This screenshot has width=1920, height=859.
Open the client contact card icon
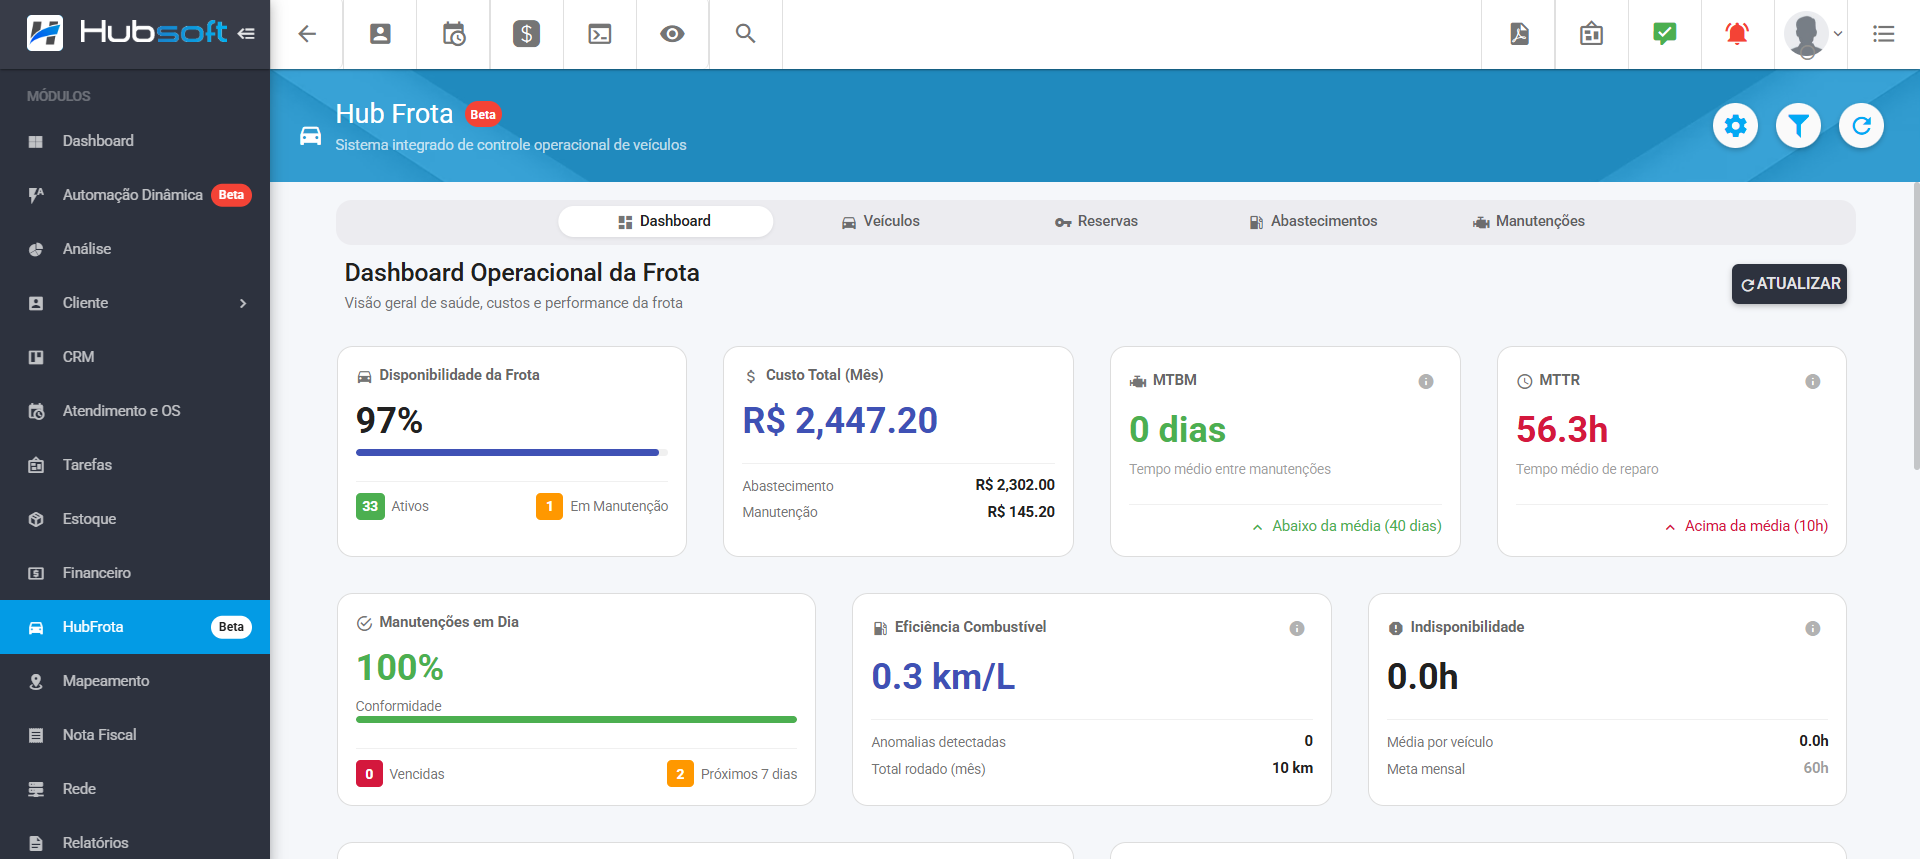pos(380,34)
